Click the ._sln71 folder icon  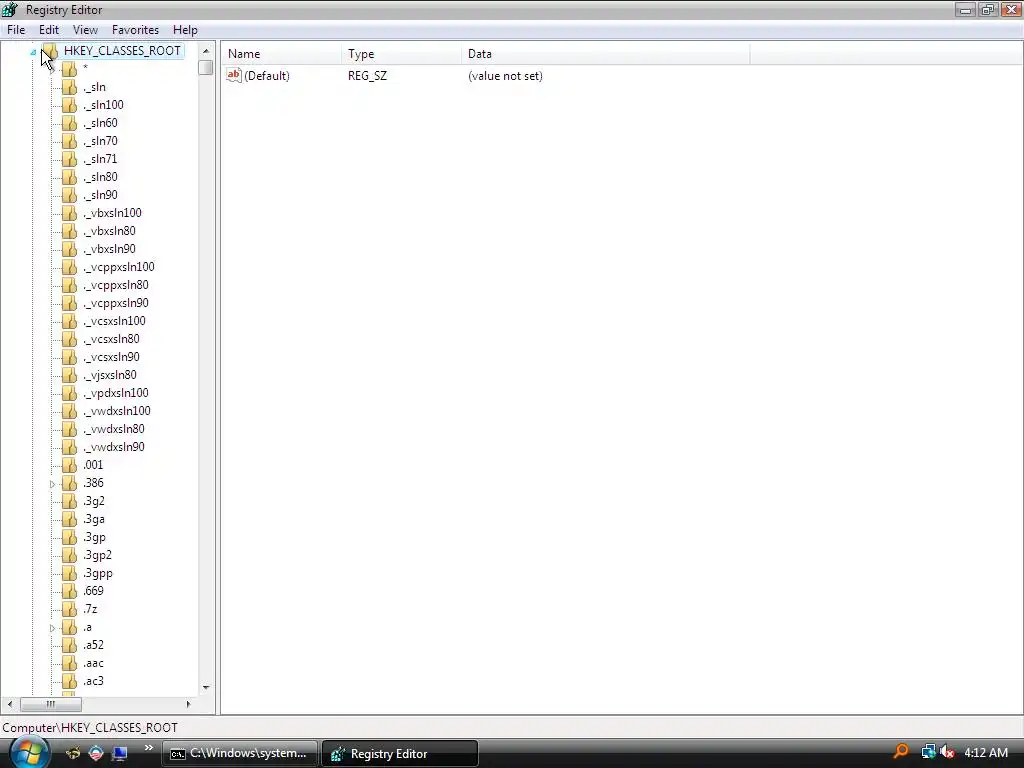[69, 159]
